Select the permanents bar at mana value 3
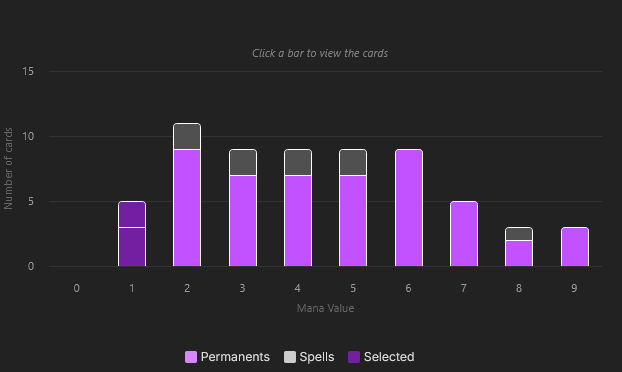The image size is (622, 372). tap(243, 221)
